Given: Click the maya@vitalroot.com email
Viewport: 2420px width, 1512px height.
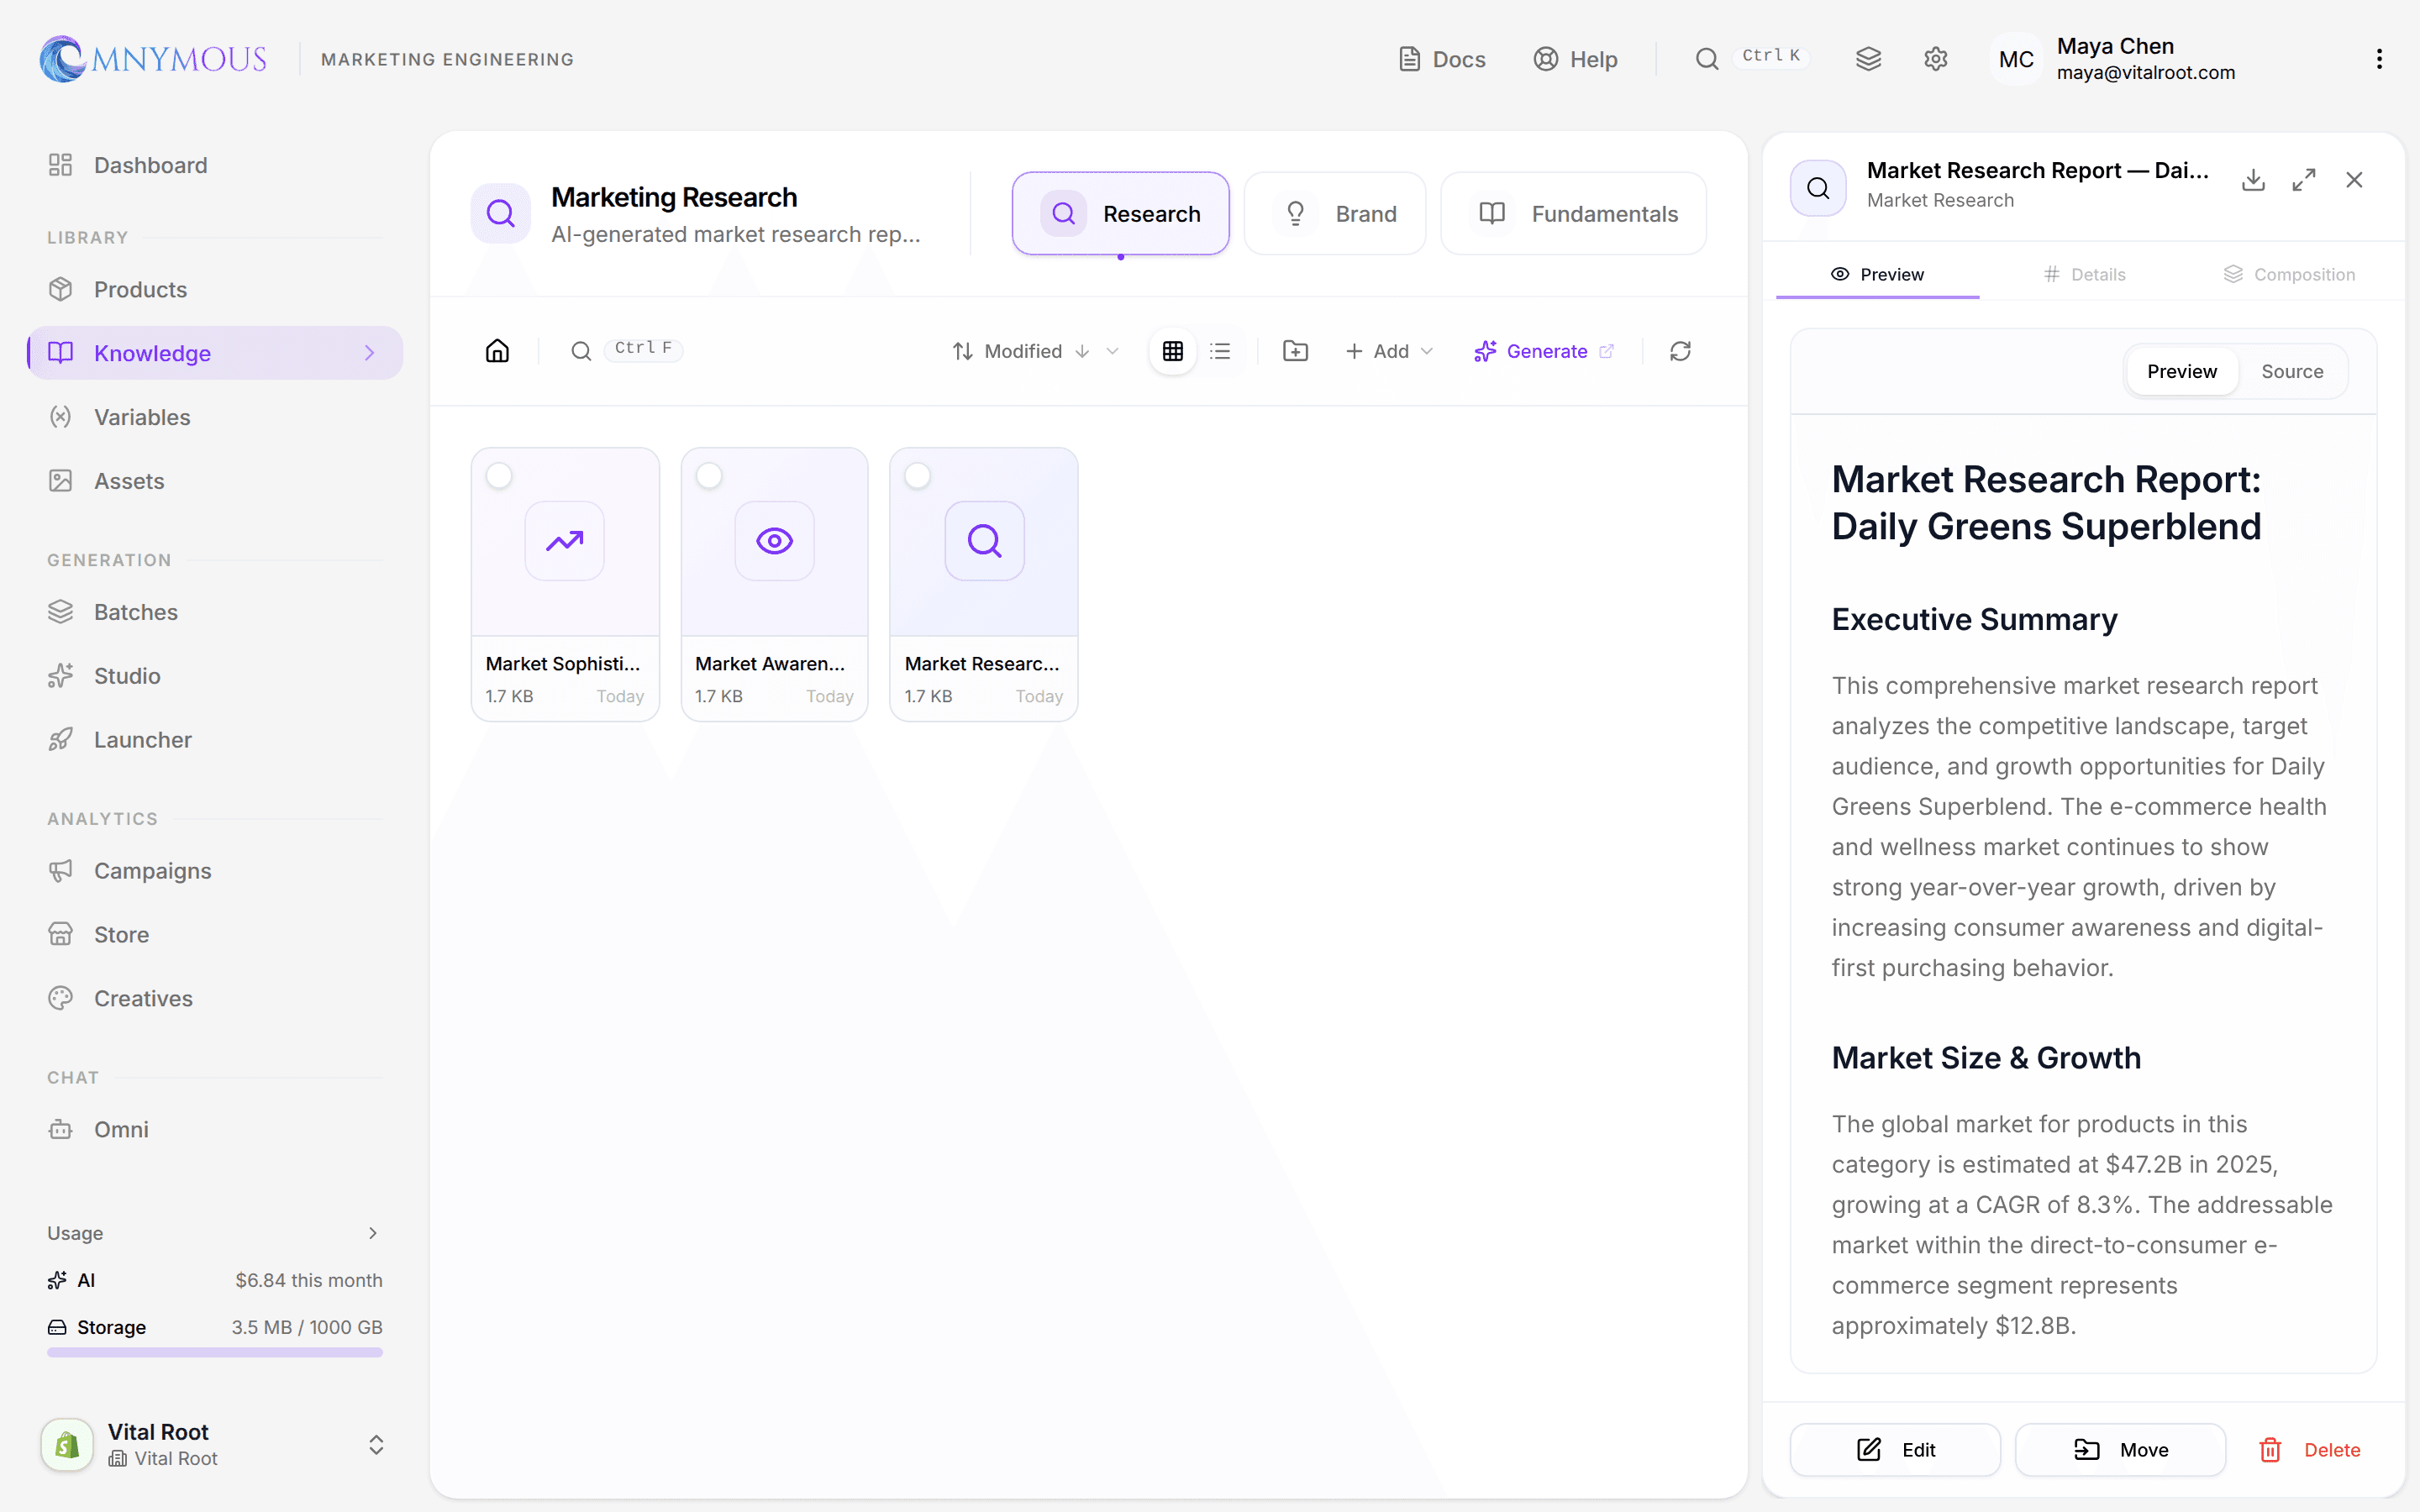Looking at the screenshot, I should 2146,73.
